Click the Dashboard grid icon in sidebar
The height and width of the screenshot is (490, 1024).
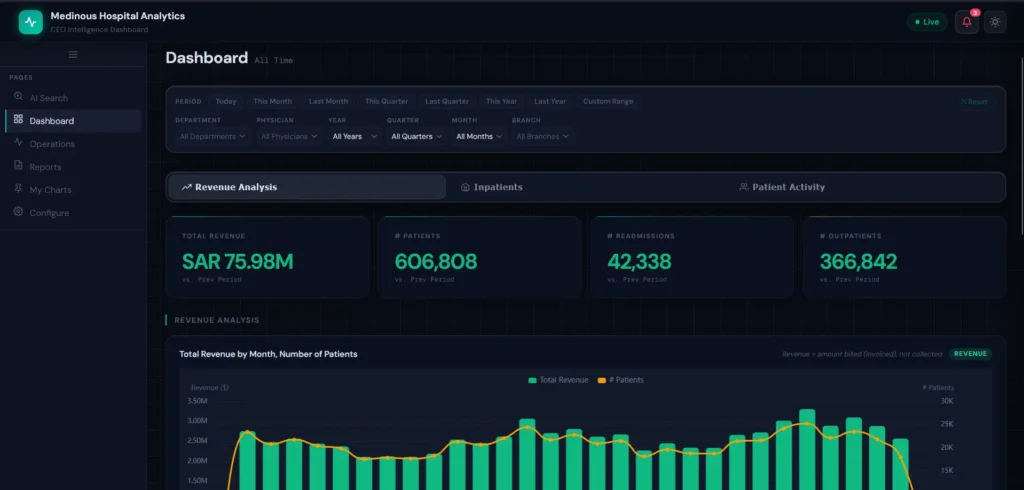18,120
